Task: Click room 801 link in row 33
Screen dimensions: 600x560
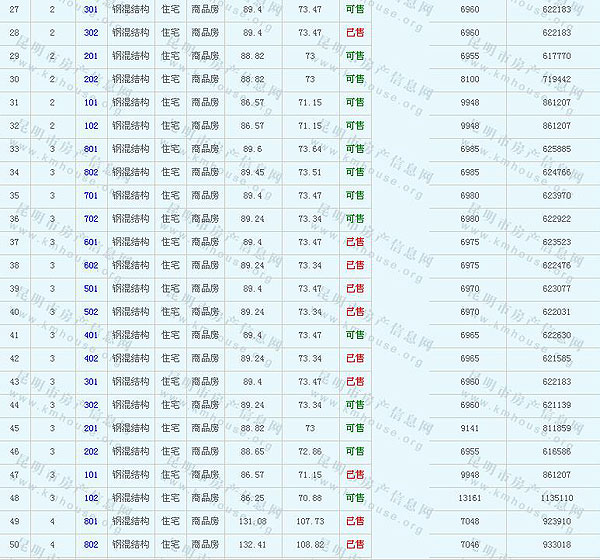Action: tap(91, 149)
